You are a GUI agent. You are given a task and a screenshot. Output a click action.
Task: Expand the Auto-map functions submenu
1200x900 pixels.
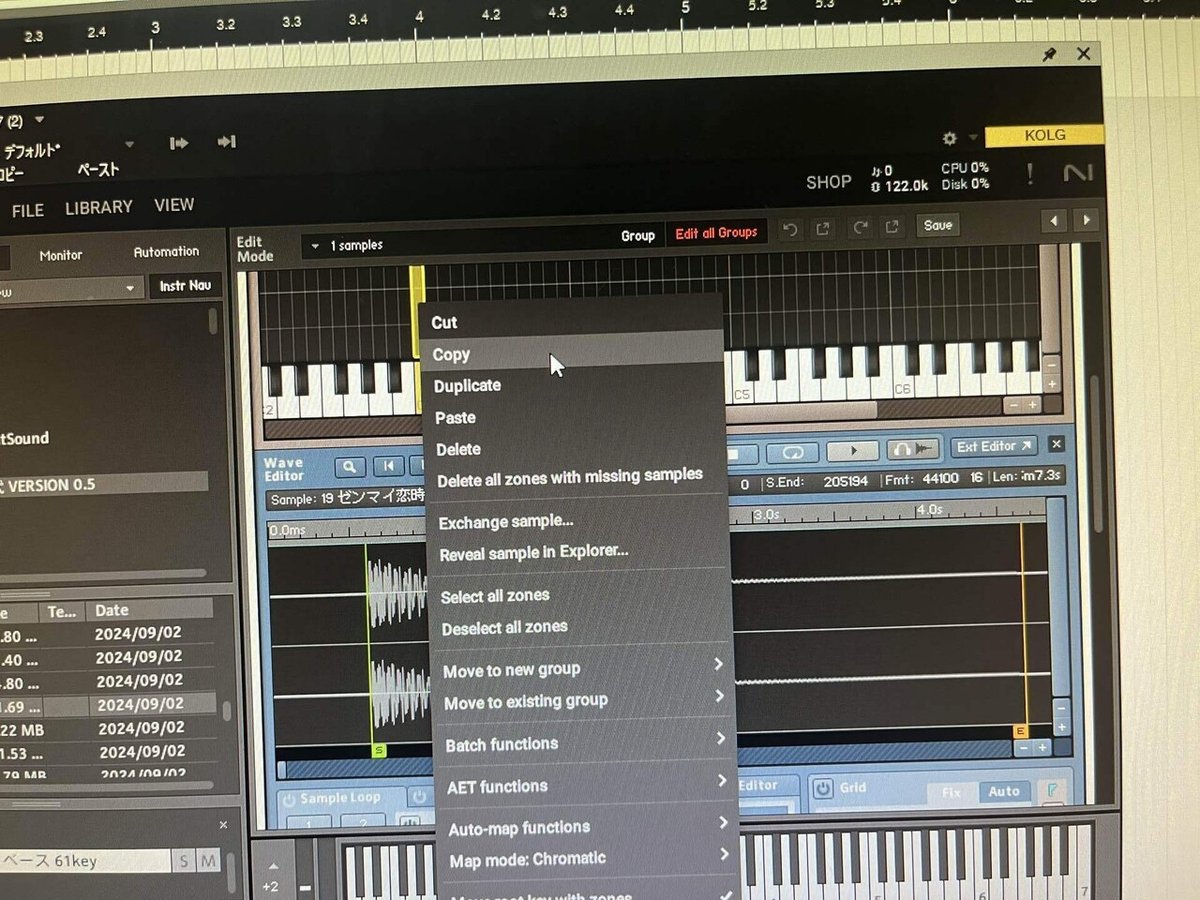coord(722,822)
